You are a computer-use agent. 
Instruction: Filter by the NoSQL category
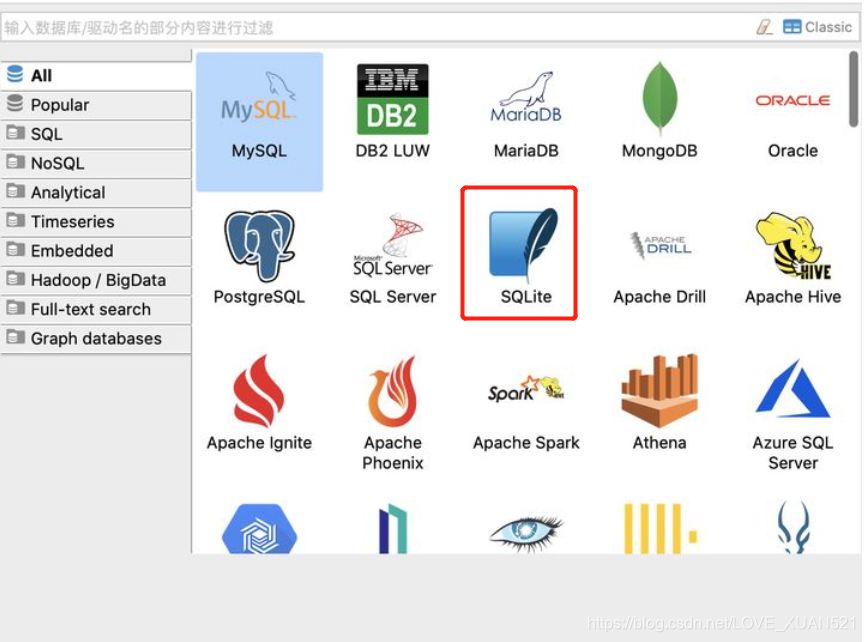tap(96, 163)
